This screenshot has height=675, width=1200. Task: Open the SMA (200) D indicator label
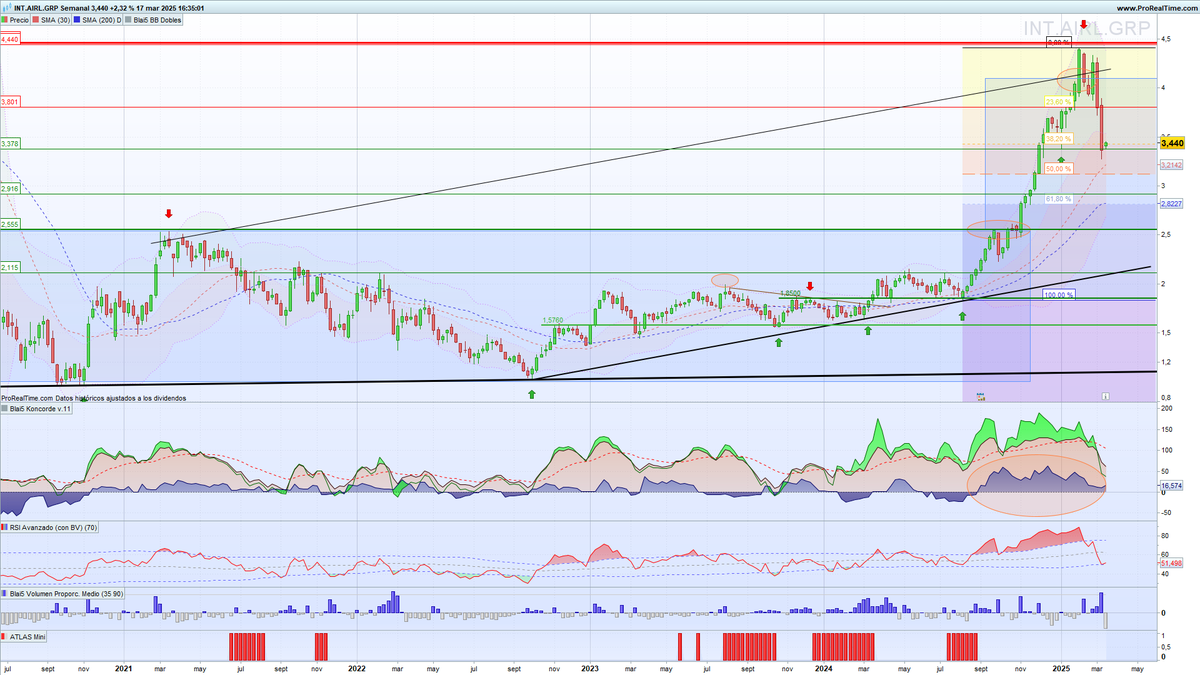[97, 19]
